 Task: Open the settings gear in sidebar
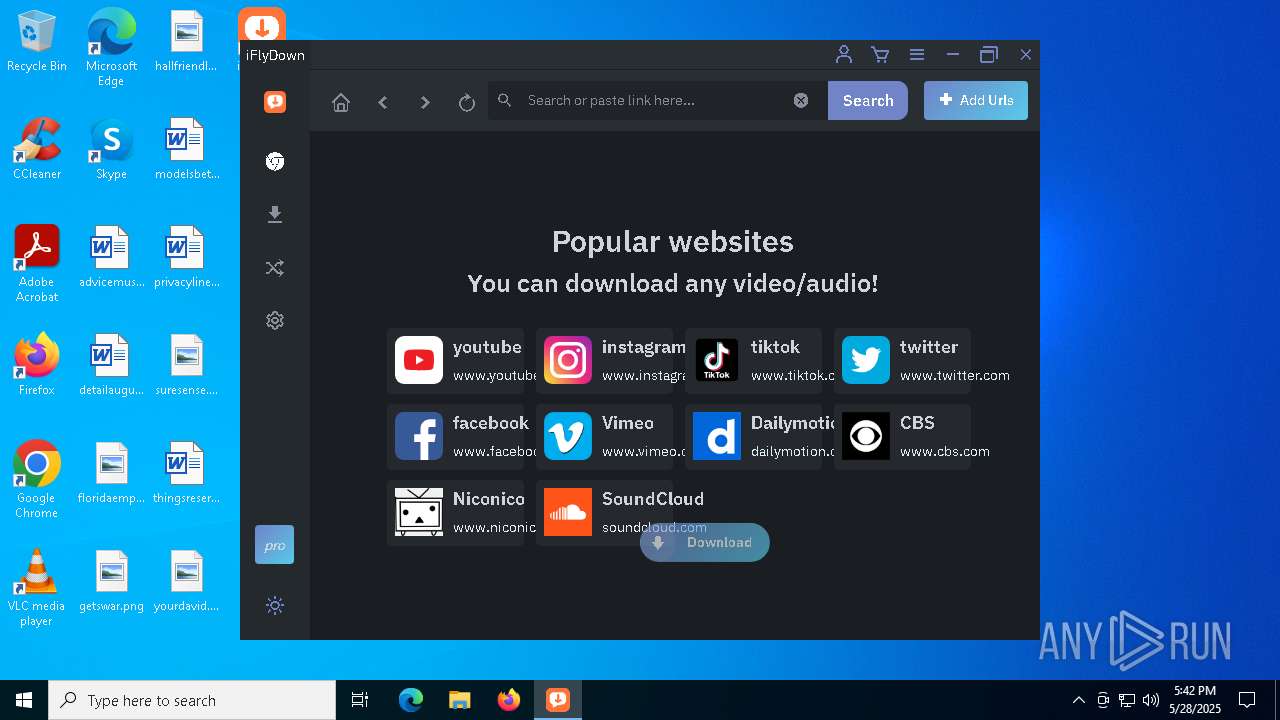(275, 320)
